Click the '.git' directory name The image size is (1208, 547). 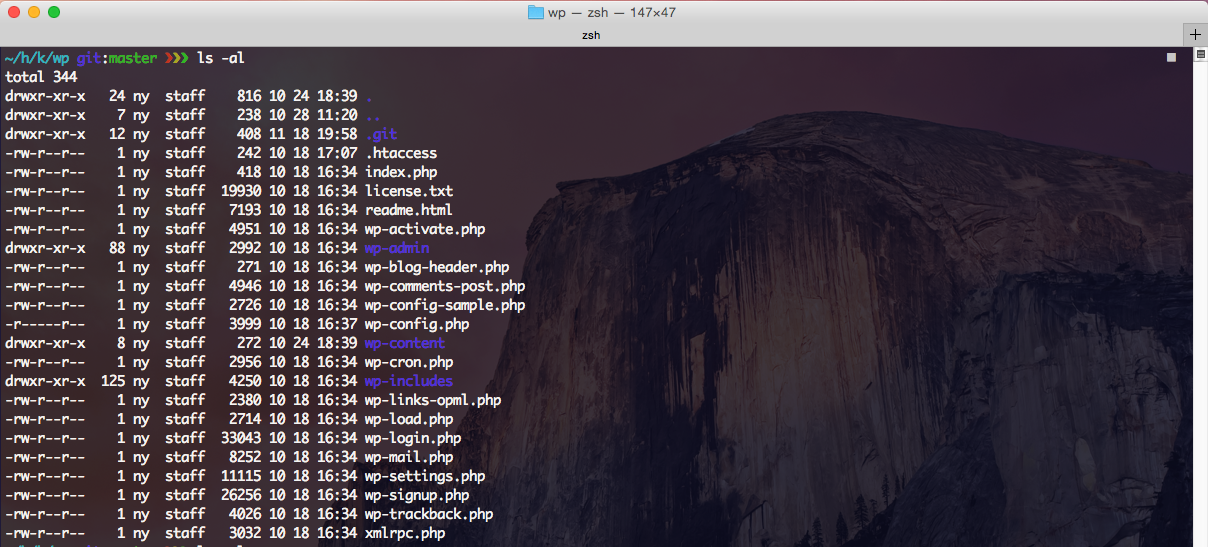click(x=381, y=134)
